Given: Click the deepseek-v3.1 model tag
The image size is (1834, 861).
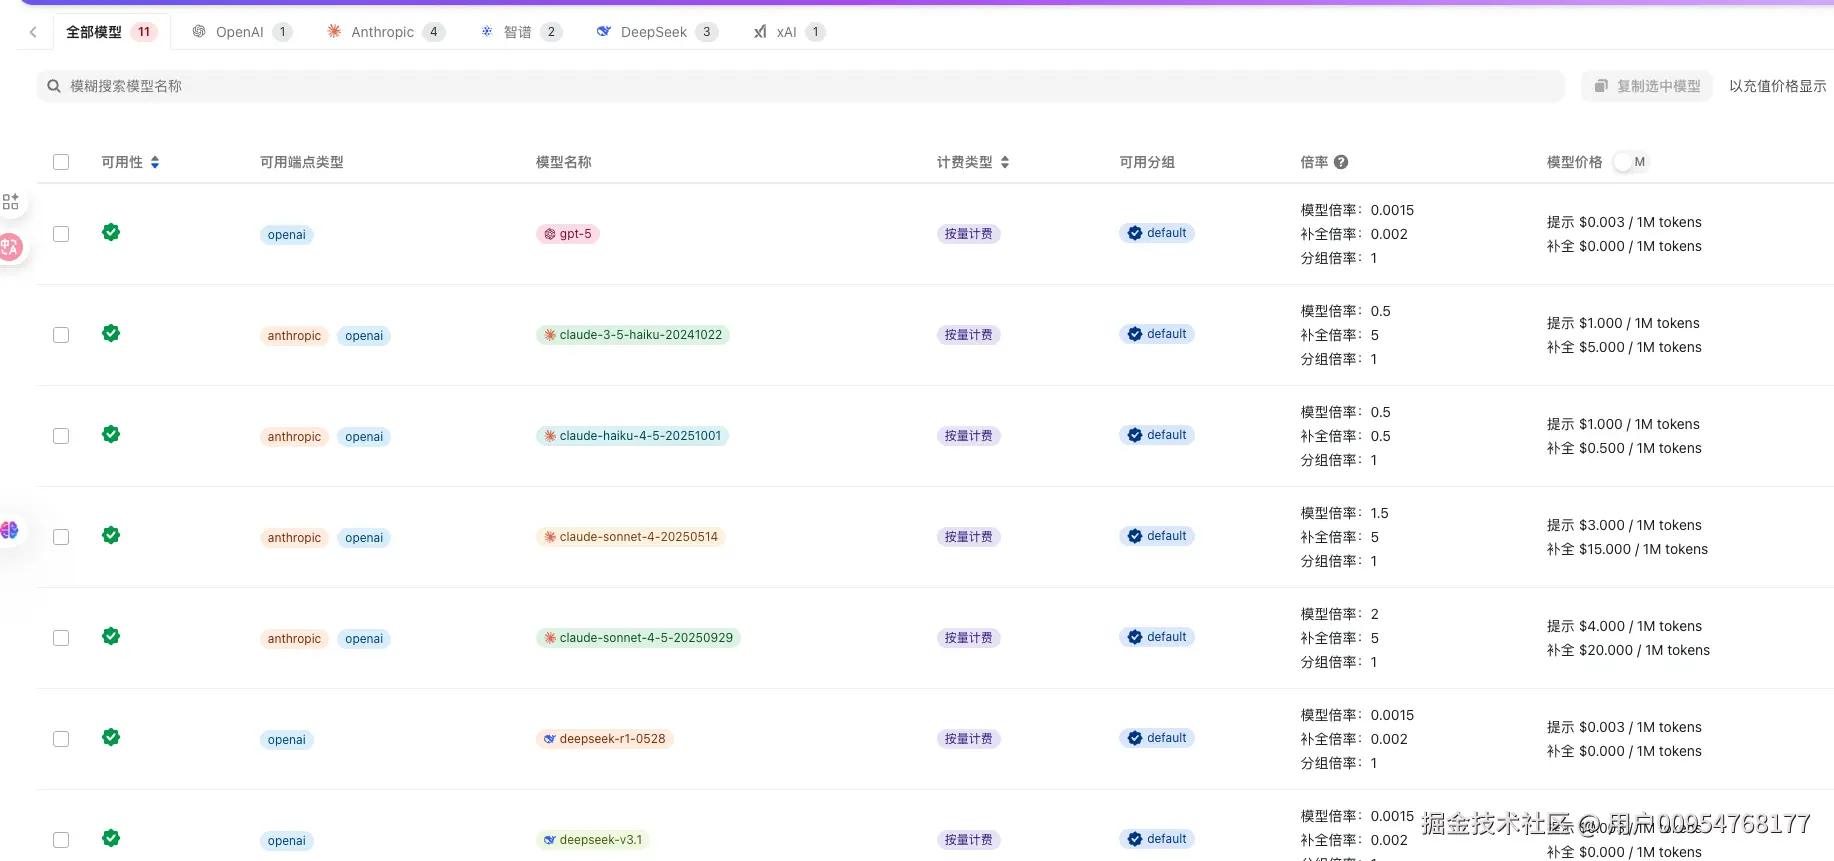Looking at the screenshot, I should [x=593, y=840].
